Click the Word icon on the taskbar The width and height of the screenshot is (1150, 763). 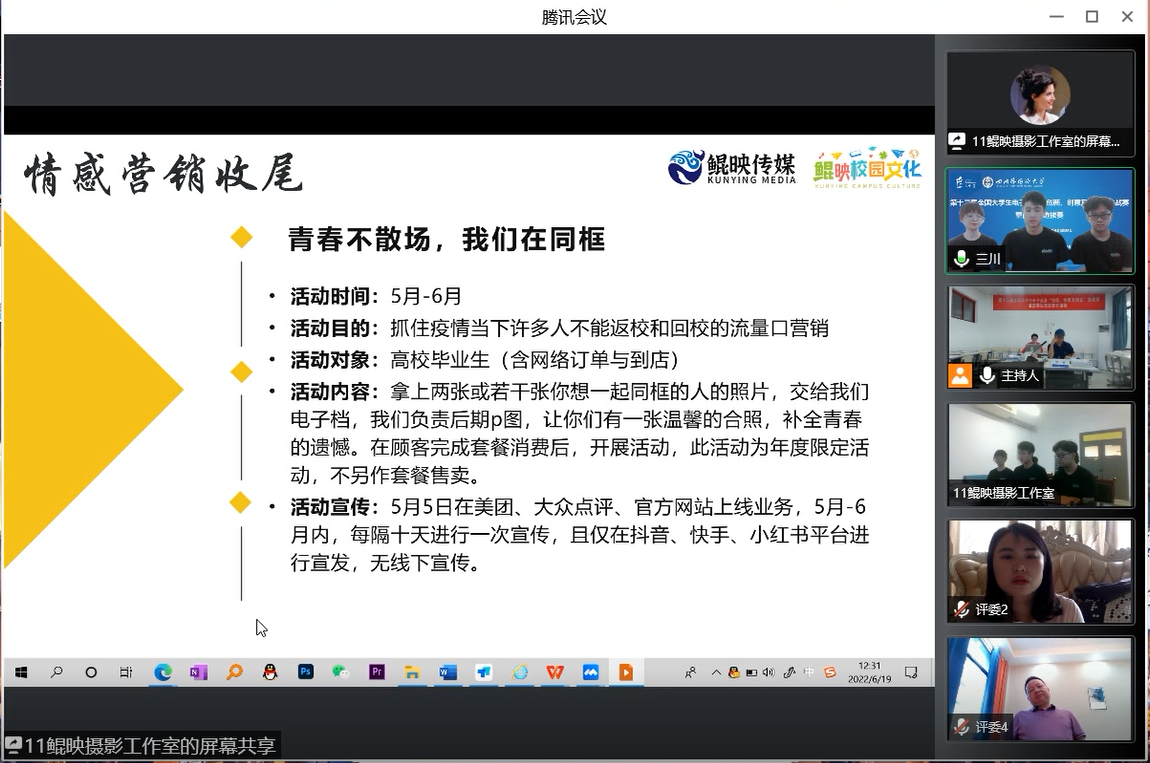pyautogui.click(x=448, y=673)
